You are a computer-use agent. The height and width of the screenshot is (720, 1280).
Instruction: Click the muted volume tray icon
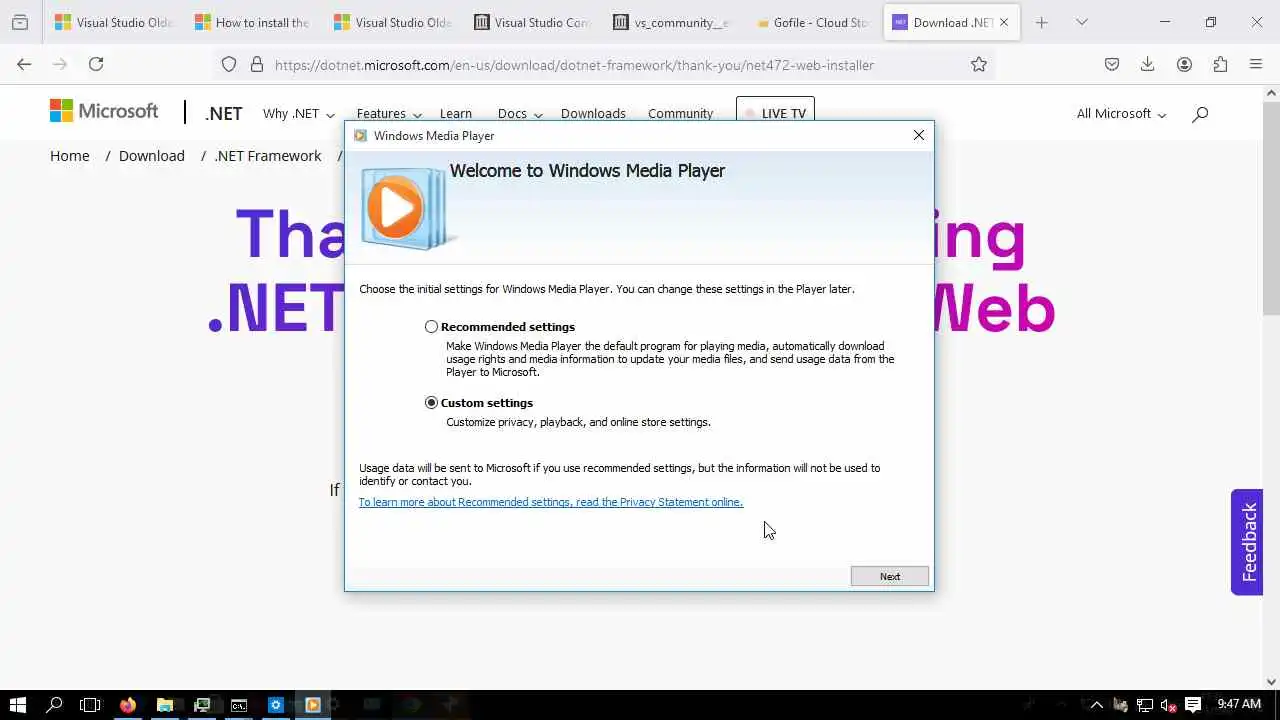[1168, 705]
